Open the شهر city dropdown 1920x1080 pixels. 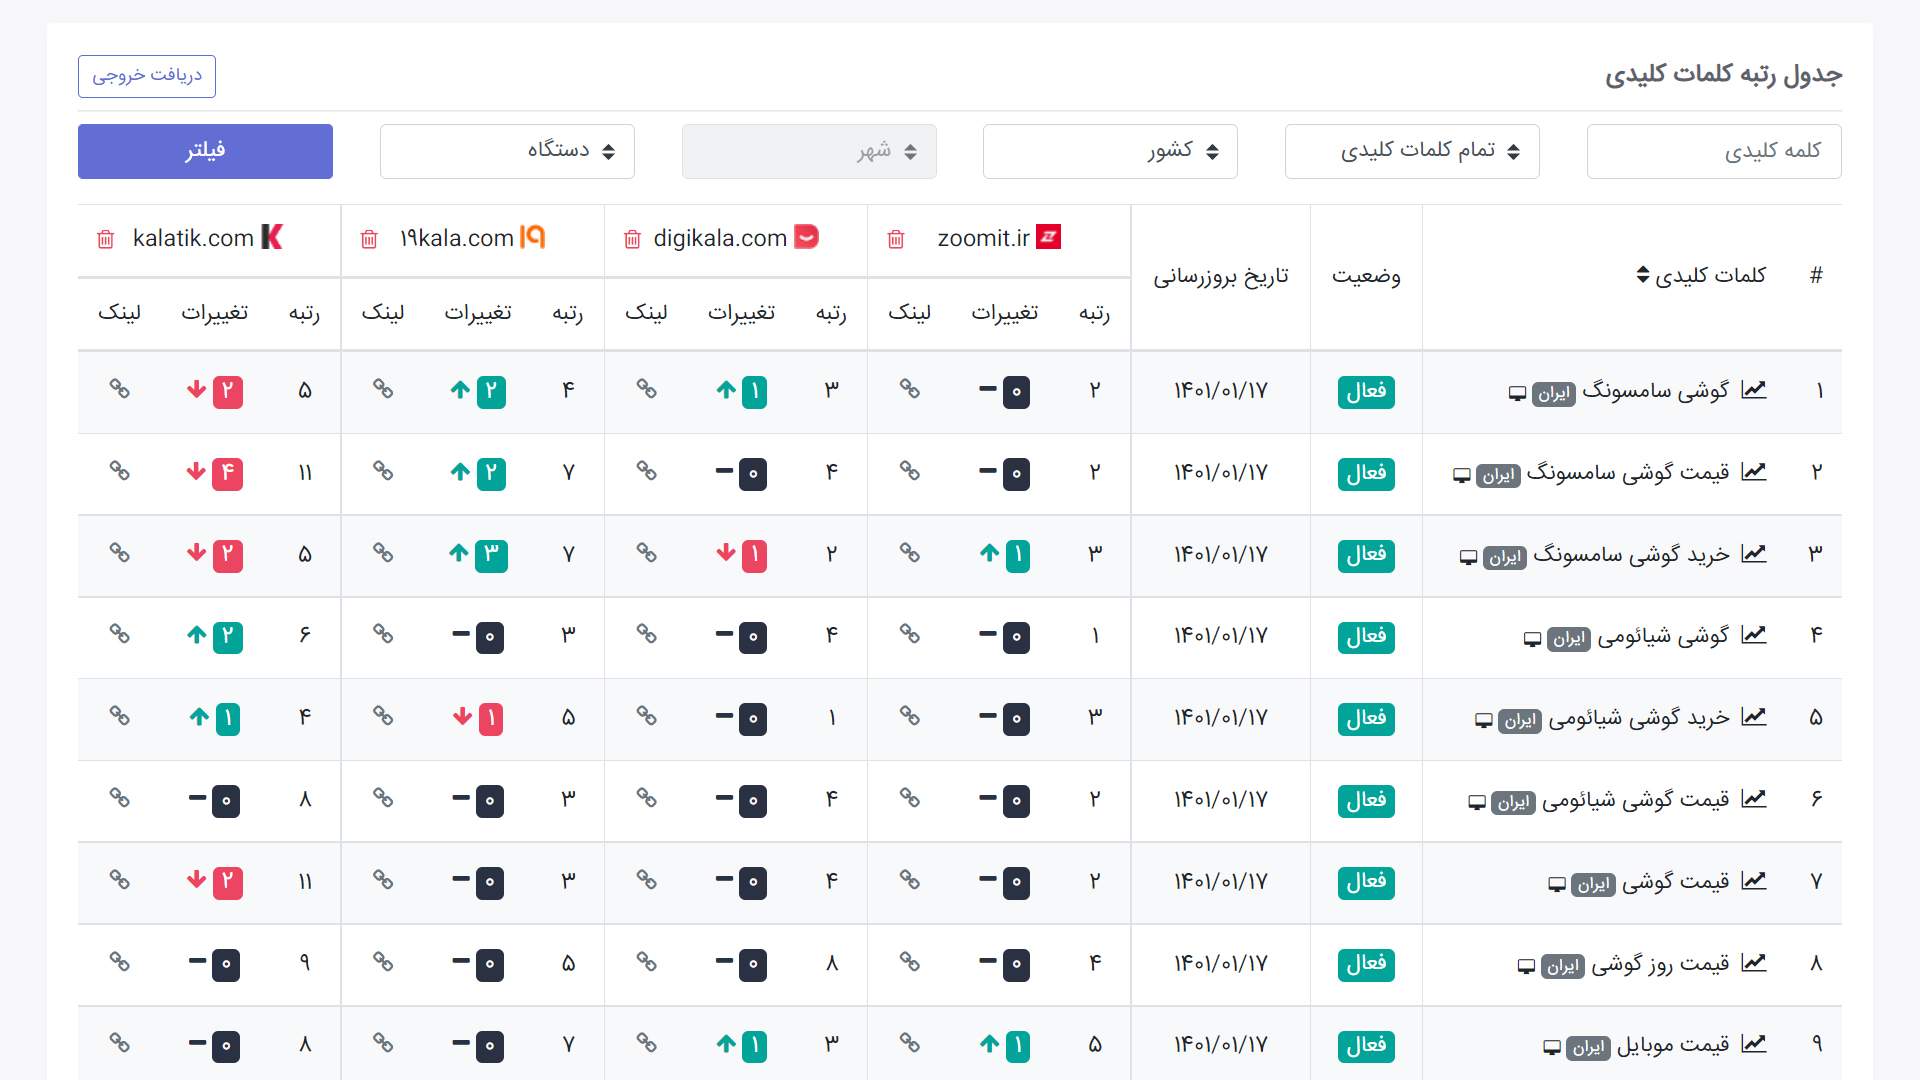pos(809,151)
